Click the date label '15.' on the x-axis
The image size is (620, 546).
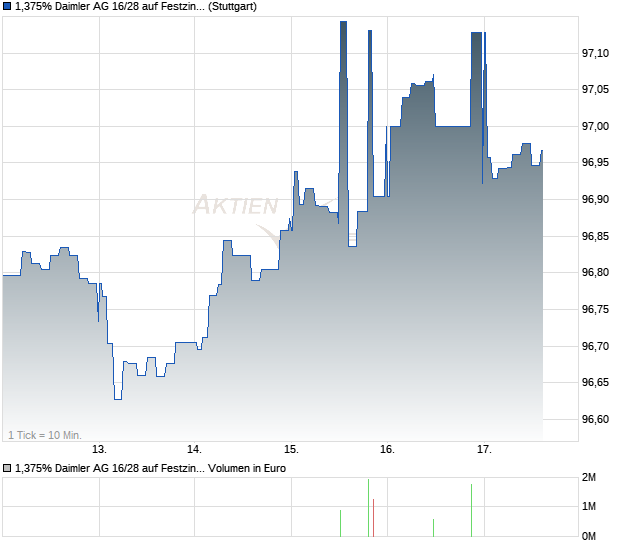click(x=291, y=450)
